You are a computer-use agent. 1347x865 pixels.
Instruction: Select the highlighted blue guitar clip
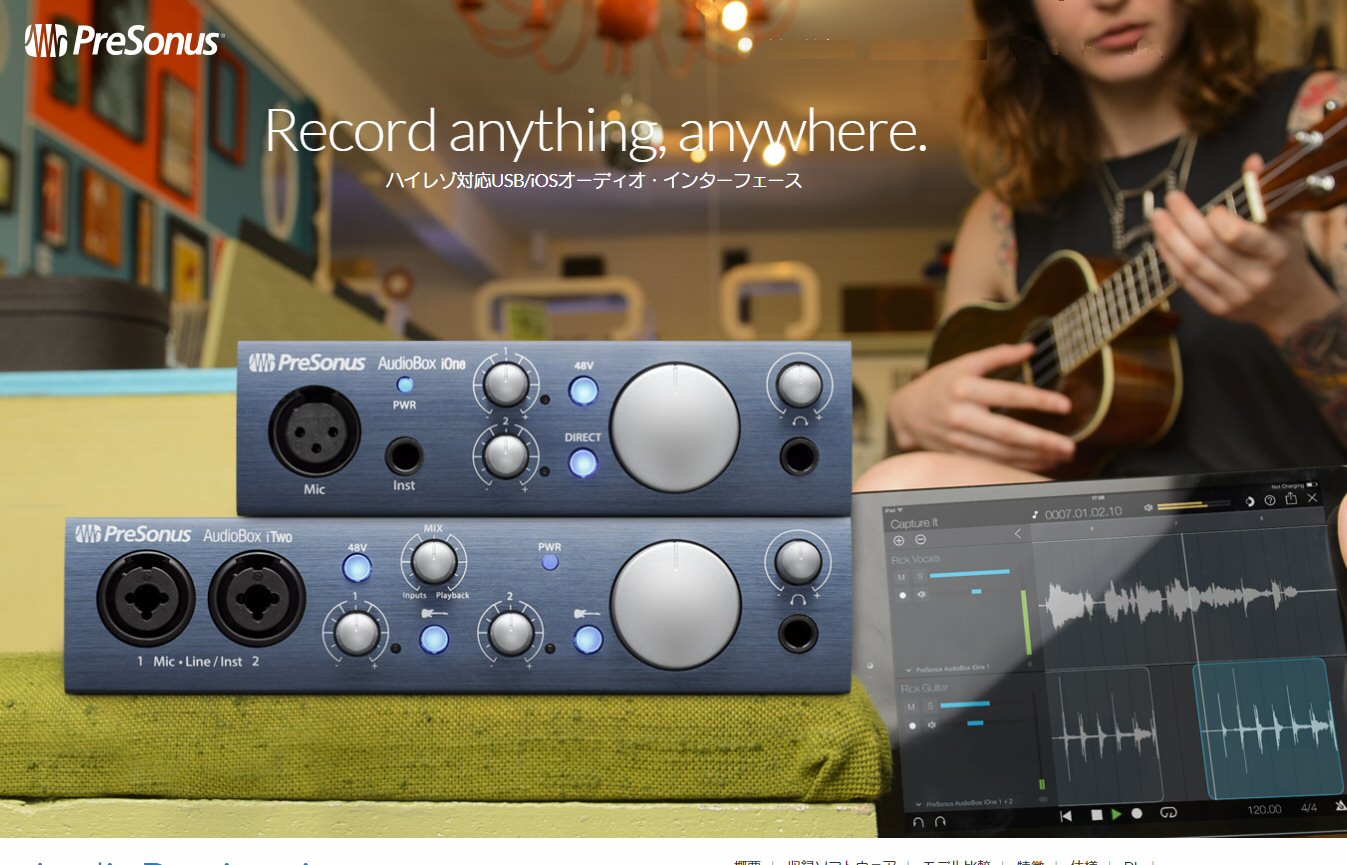click(1268, 730)
